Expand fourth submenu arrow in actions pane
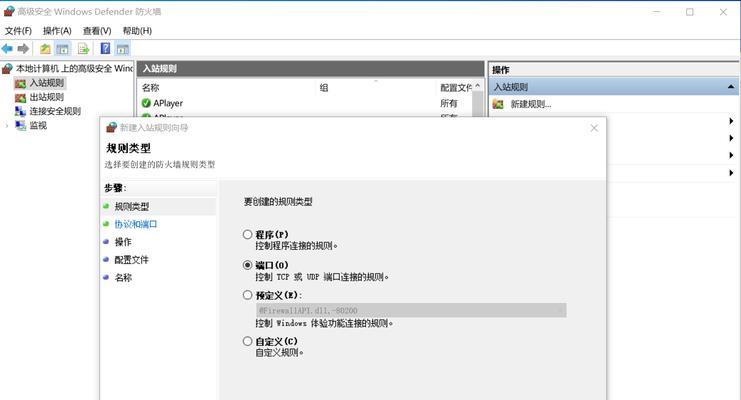This screenshot has height=400, width=741. coord(731,173)
